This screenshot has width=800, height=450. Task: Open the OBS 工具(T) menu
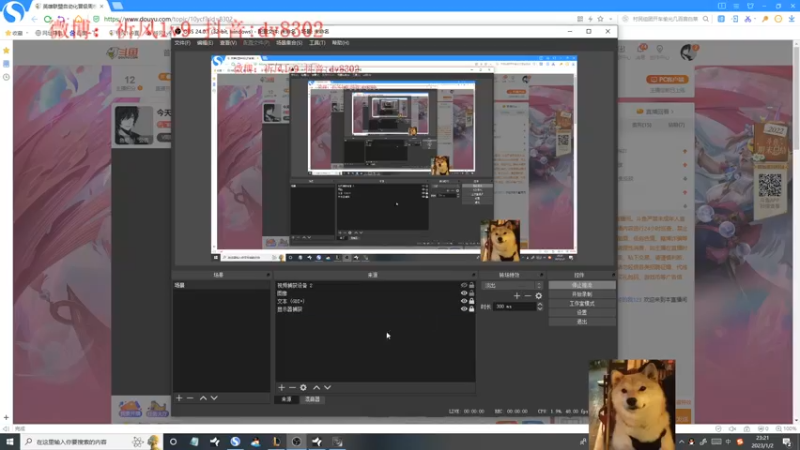pos(317,43)
